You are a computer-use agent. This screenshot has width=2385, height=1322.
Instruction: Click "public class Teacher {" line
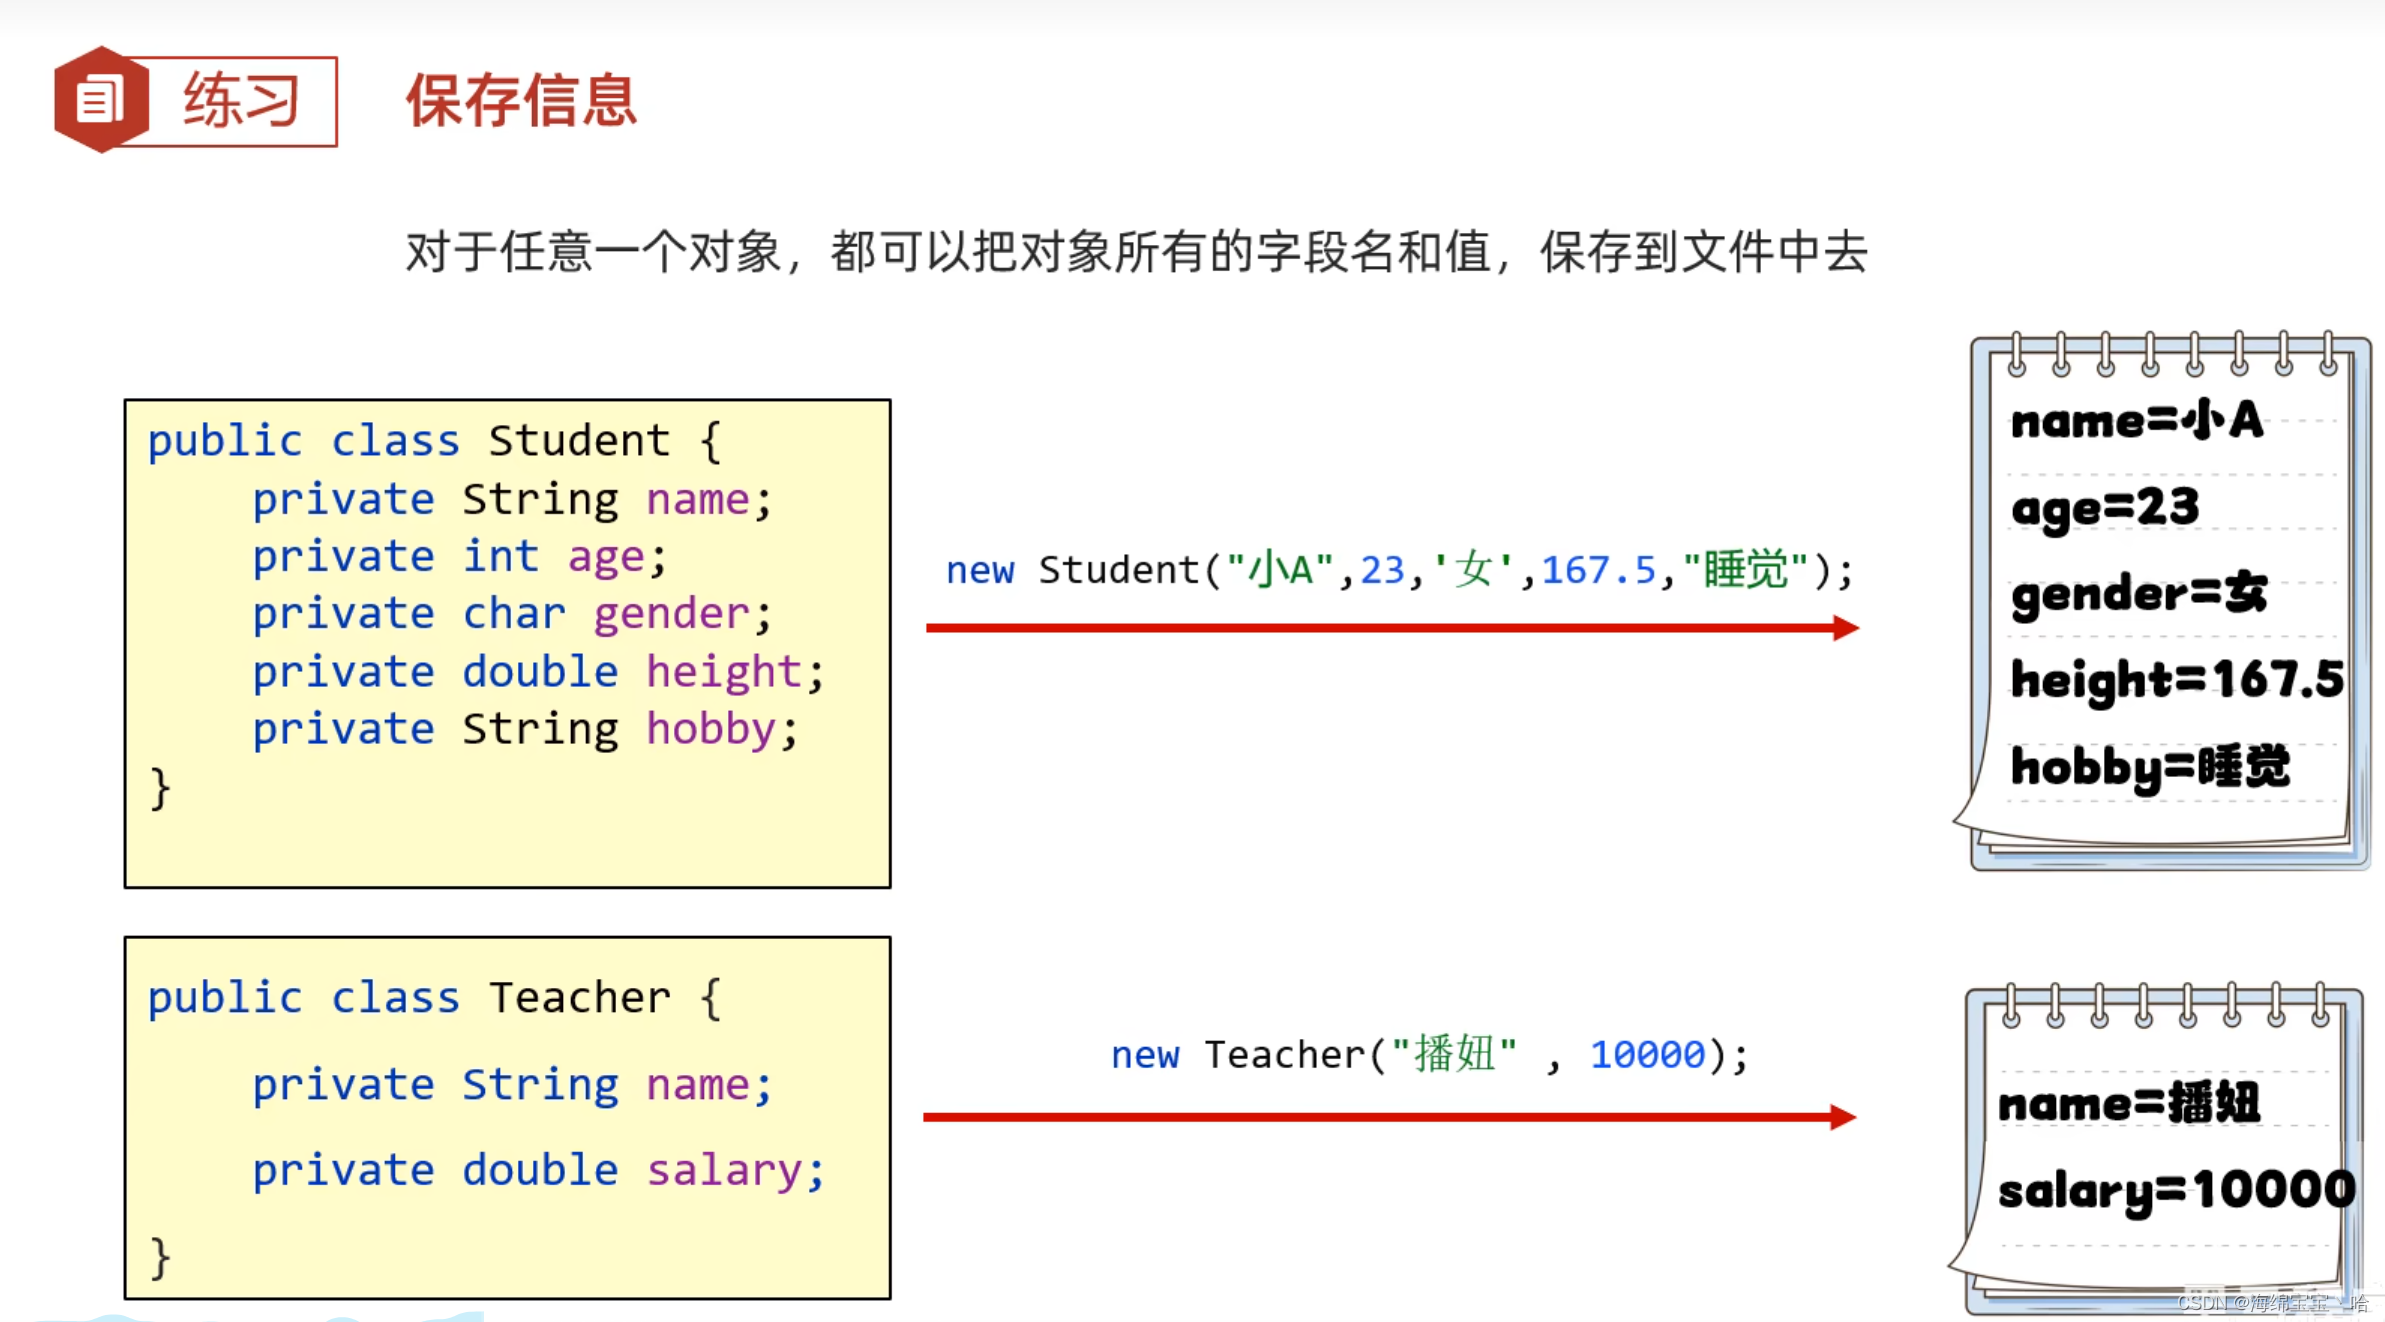(x=434, y=998)
